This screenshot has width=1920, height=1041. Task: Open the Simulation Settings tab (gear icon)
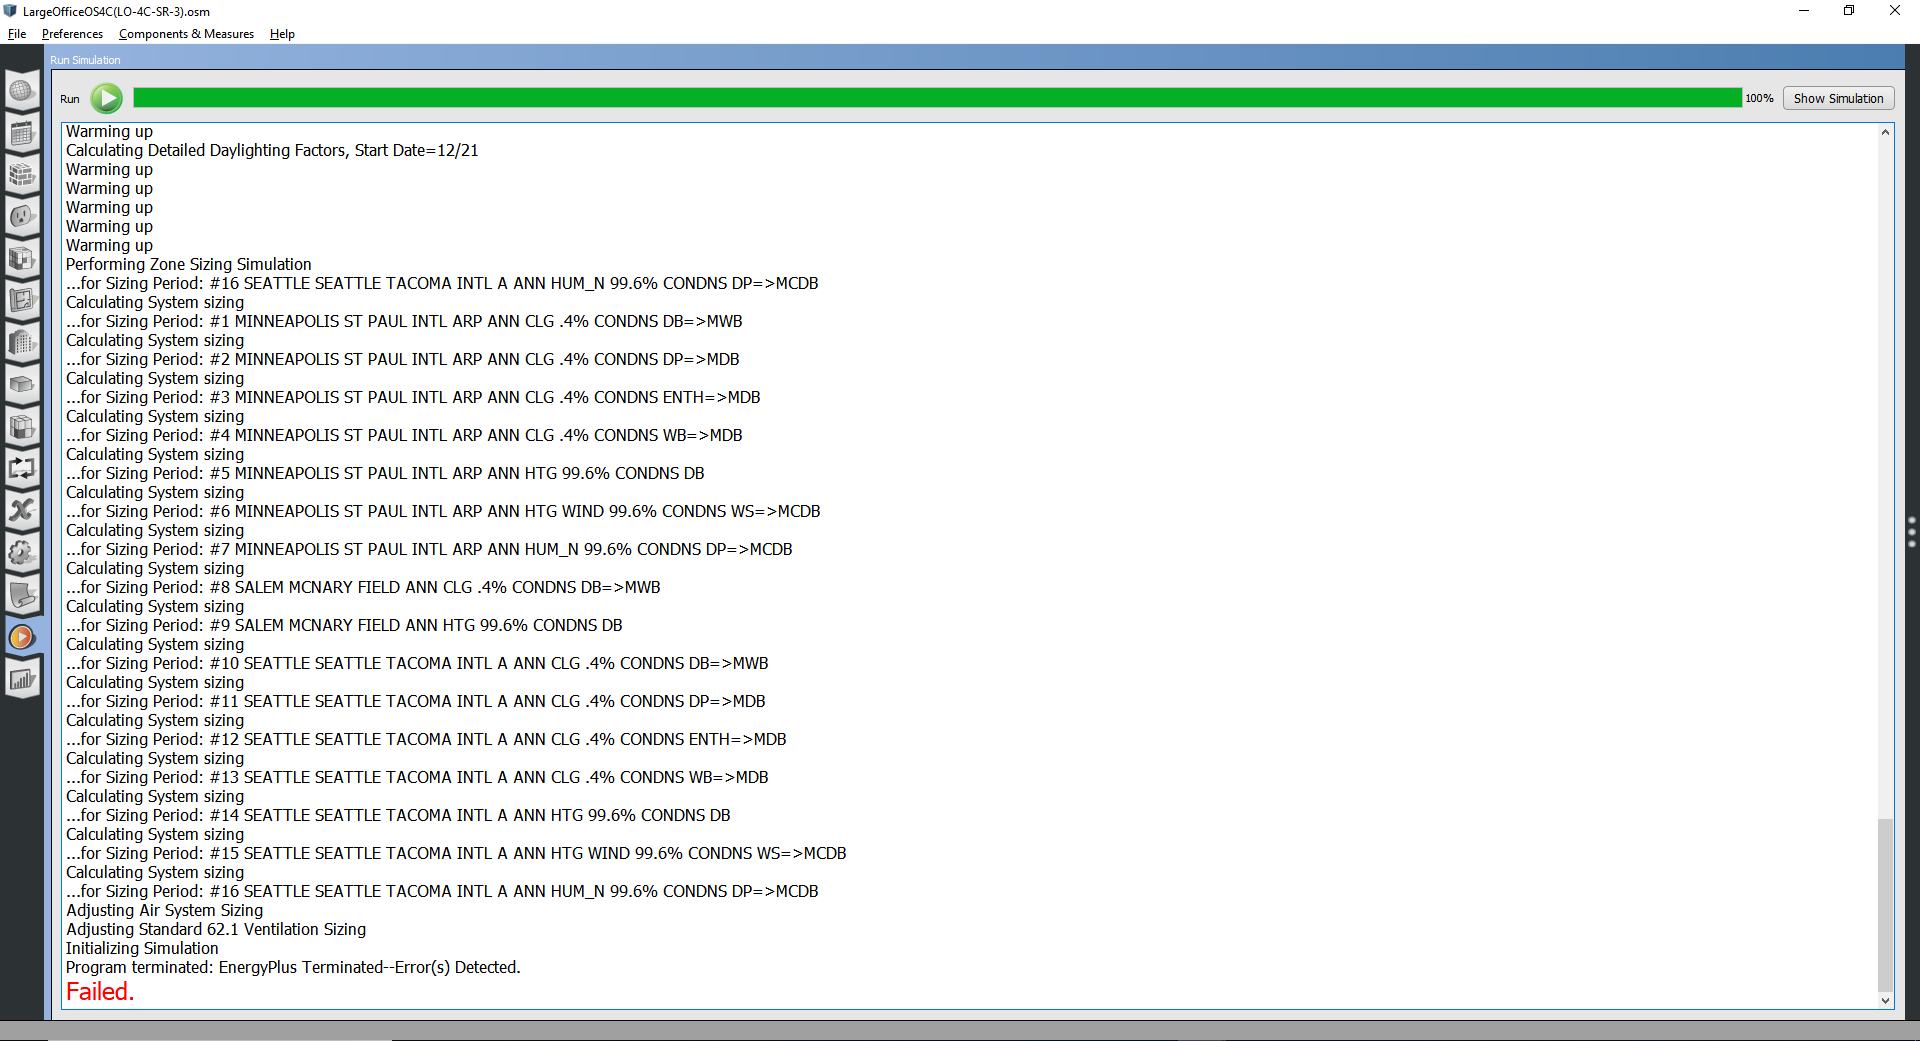(22, 553)
